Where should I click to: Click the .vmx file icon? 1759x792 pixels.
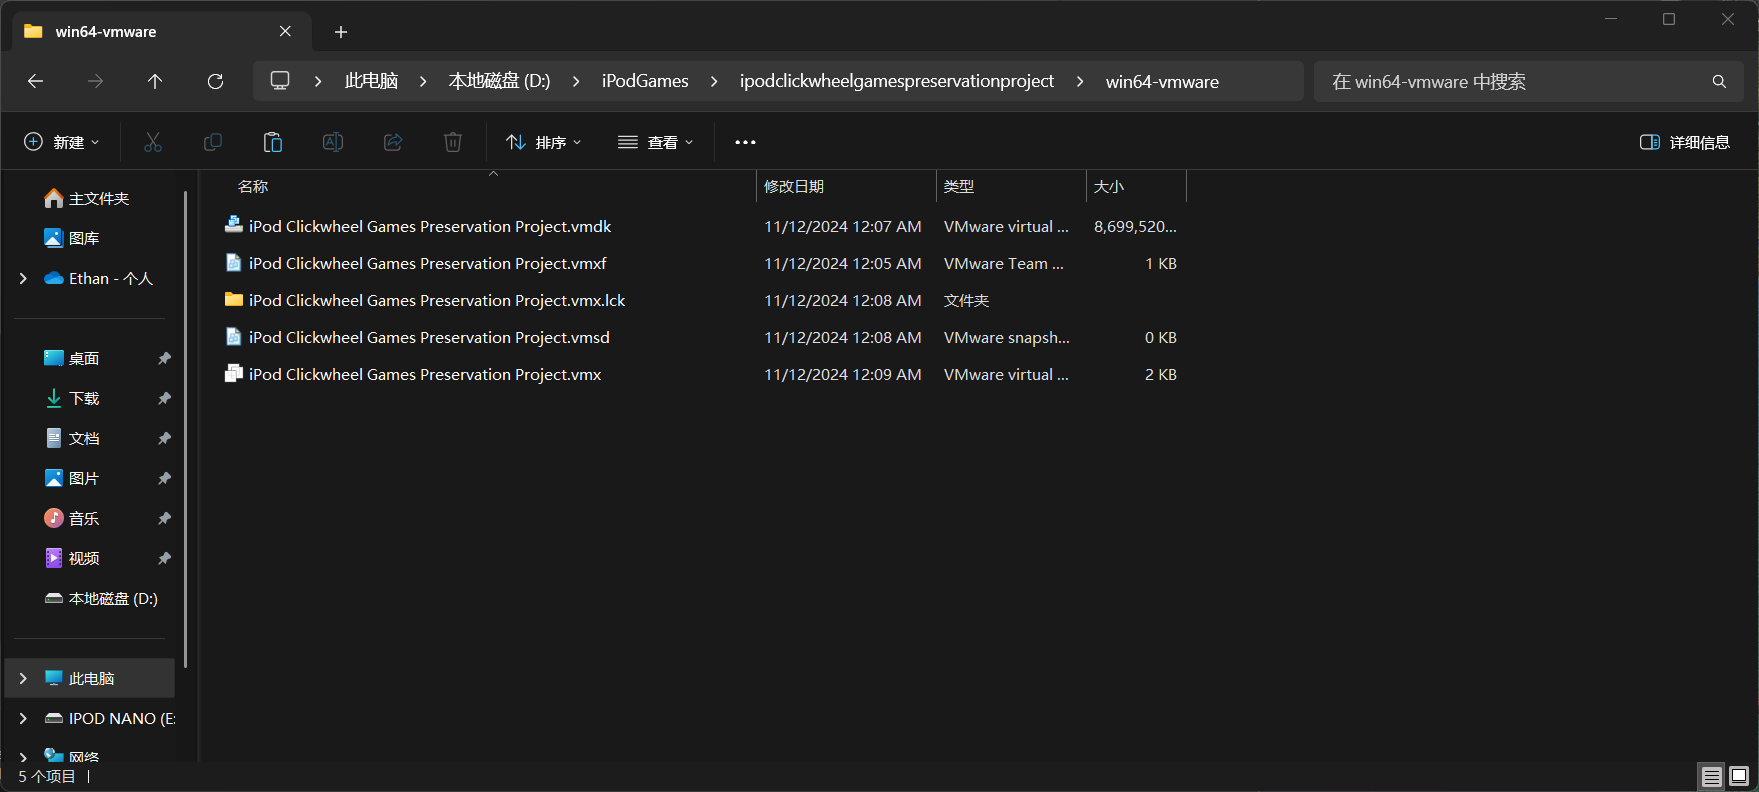(234, 373)
